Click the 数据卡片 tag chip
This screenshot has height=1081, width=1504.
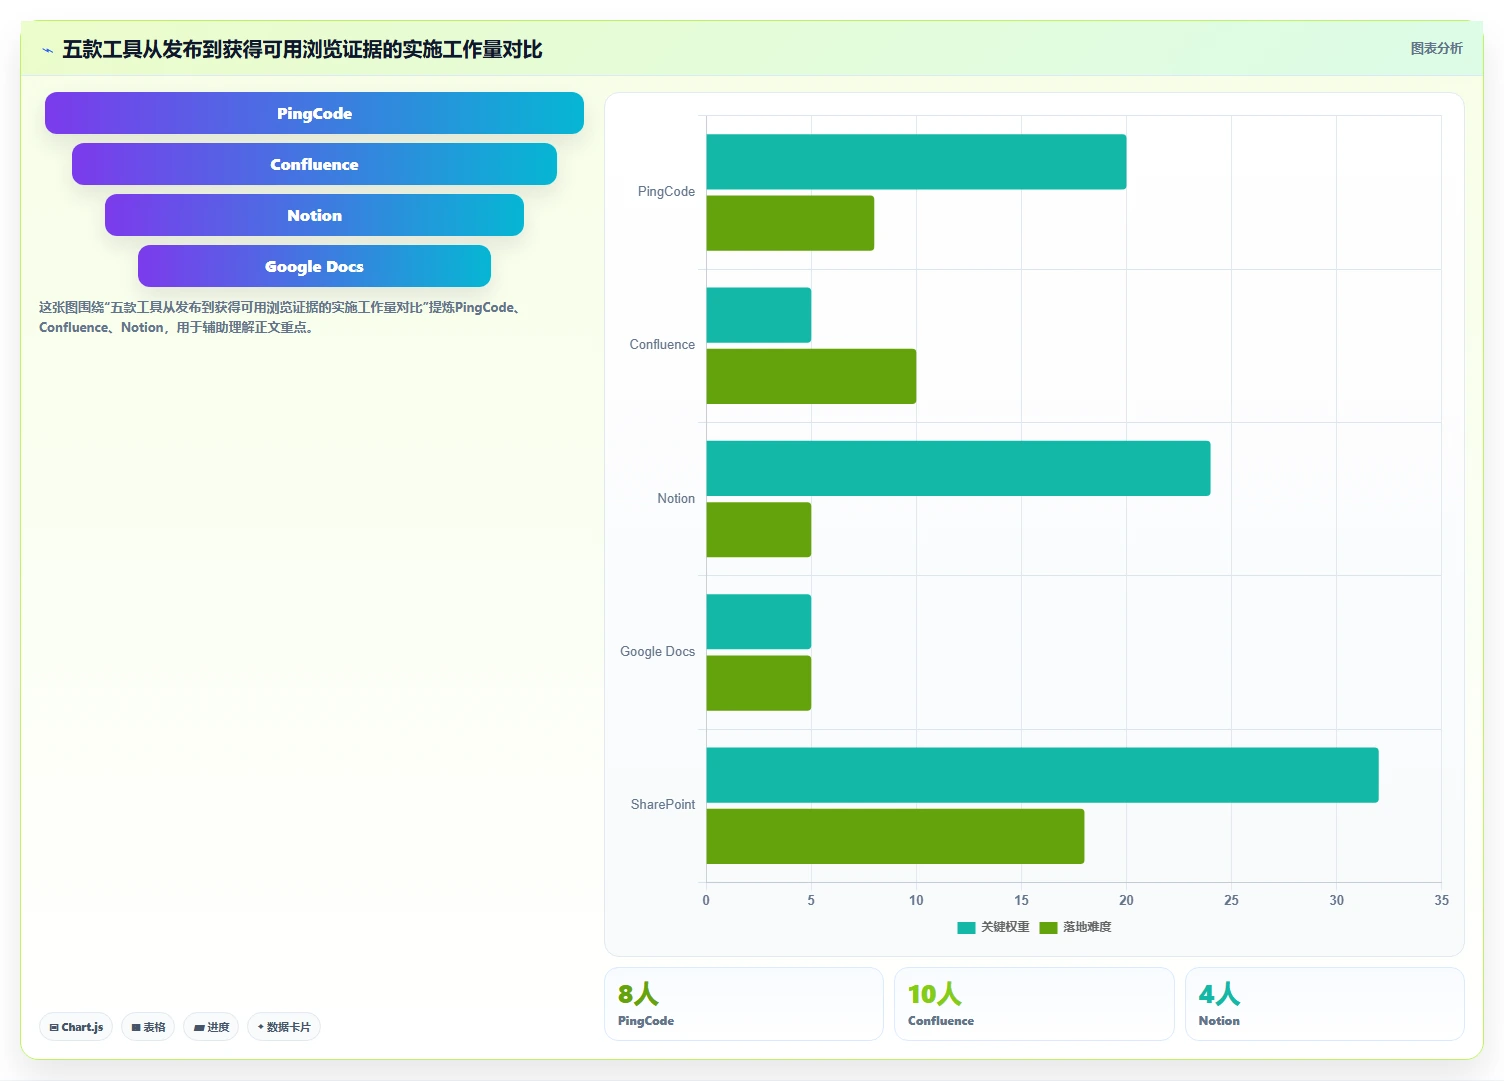click(x=284, y=1027)
